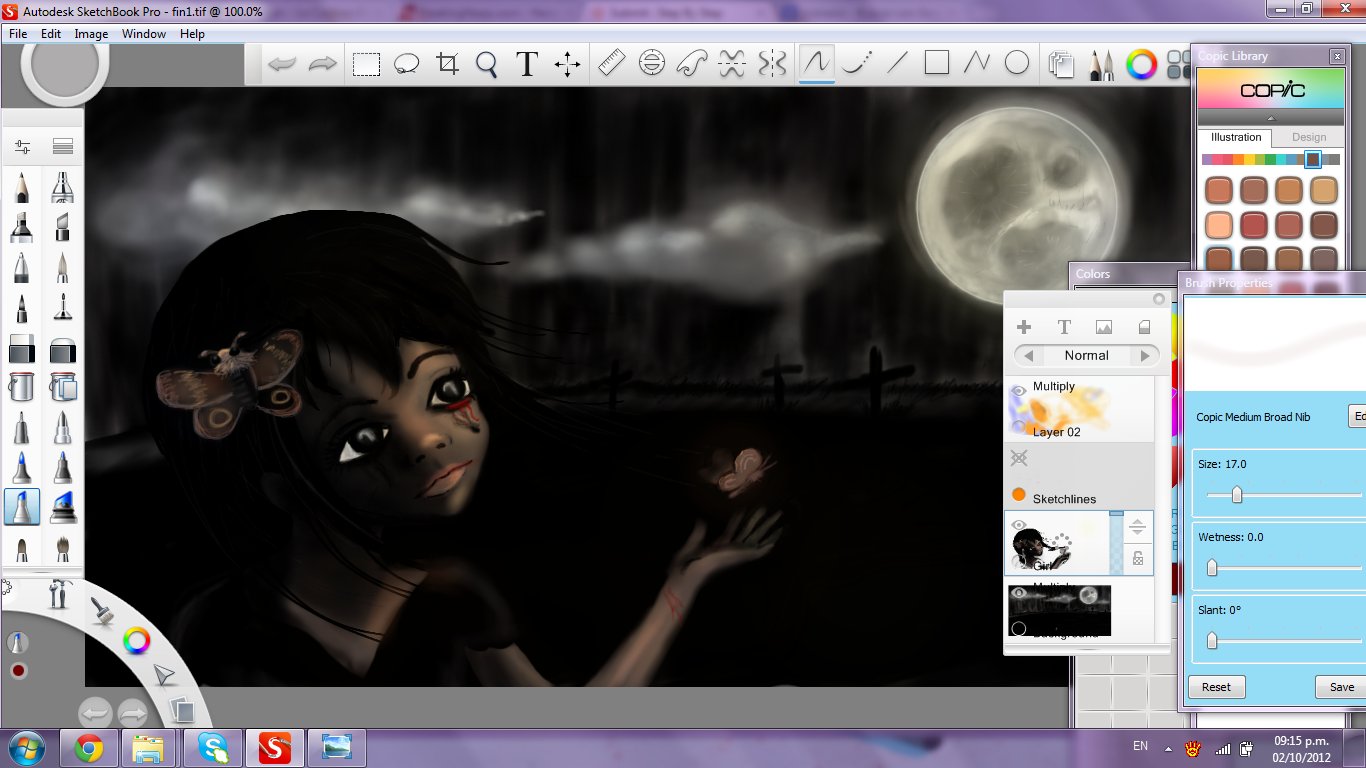Toggle the Ruler guide
The width and height of the screenshot is (1366, 768).
611,64
